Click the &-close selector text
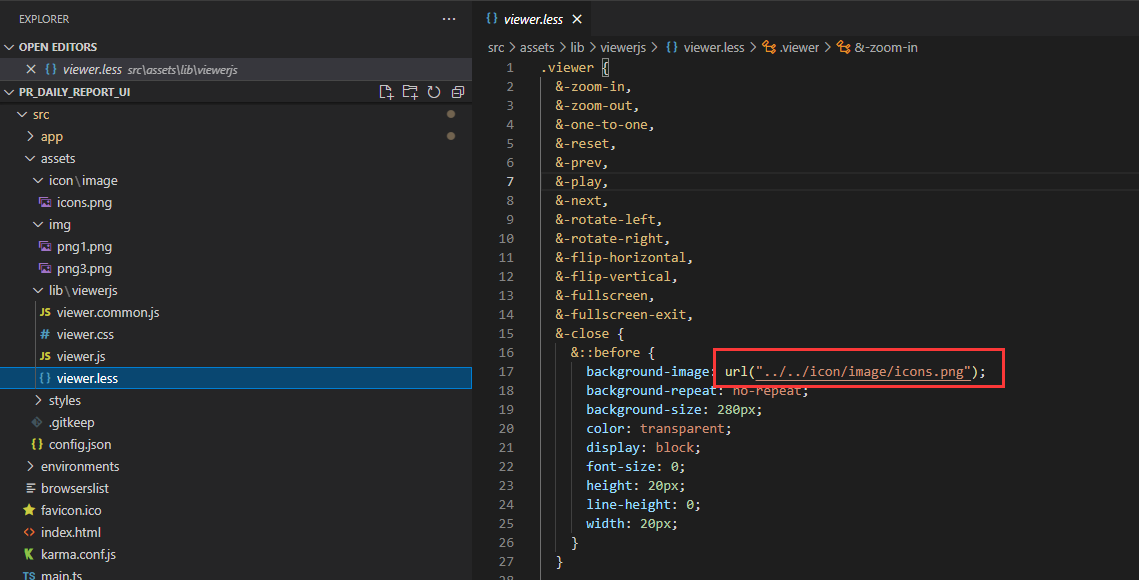The width and height of the screenshot is (1139, 580). tap(583, 334)
